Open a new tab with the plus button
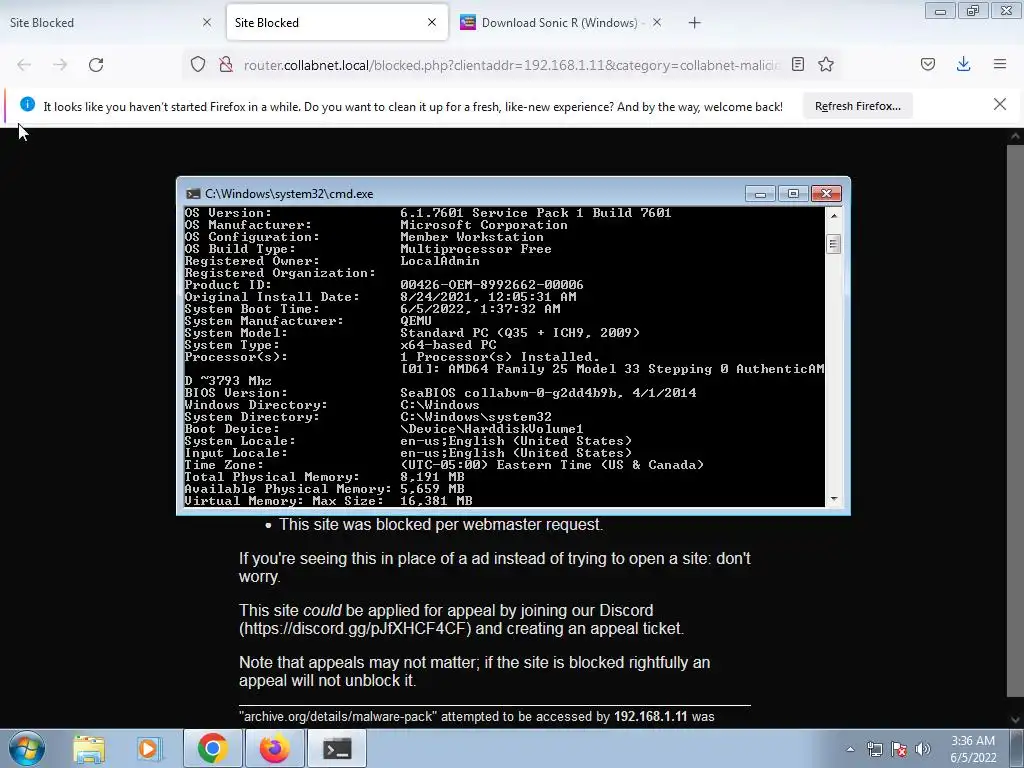 (x=694, y=23)
